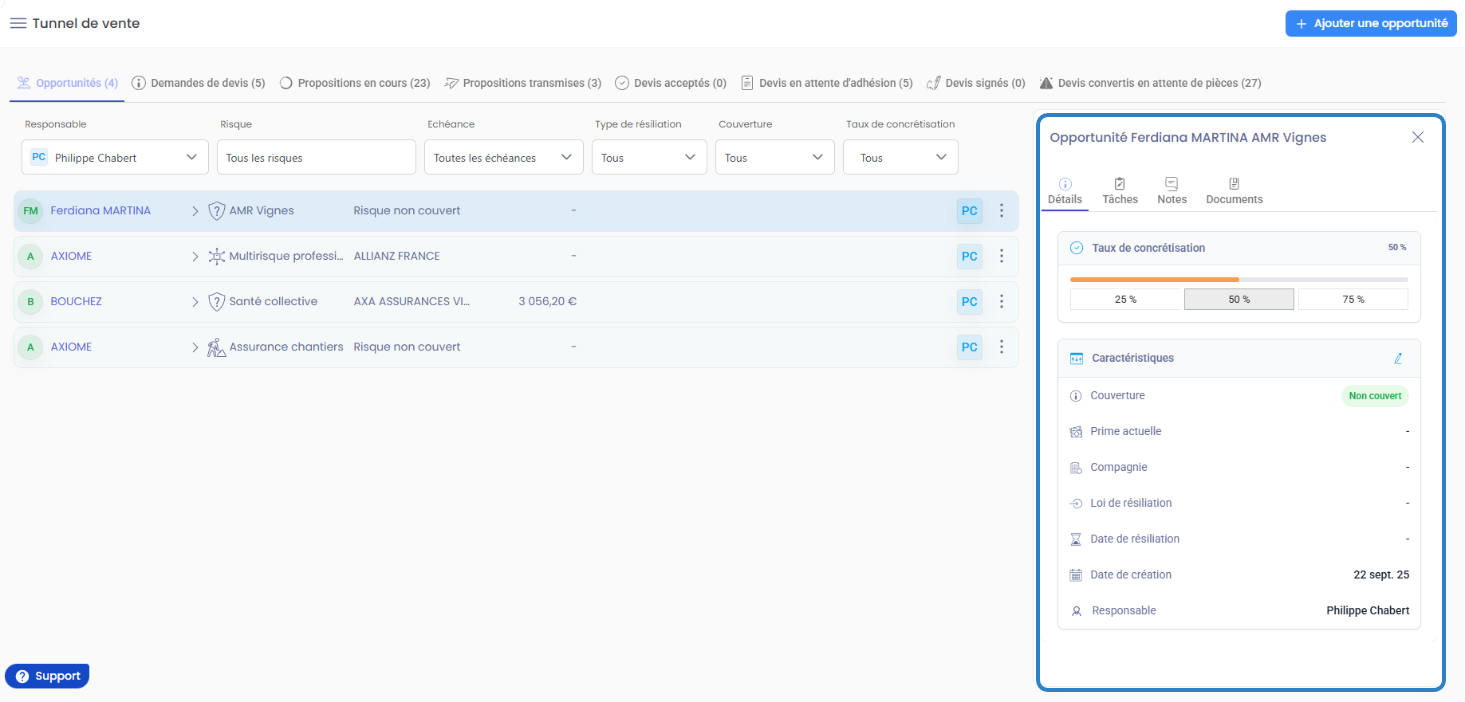Click Philippe Chabert in the Responsable row
Image resolution: width=1465 pixels, height=702 pixels.
coord(1368,611)
